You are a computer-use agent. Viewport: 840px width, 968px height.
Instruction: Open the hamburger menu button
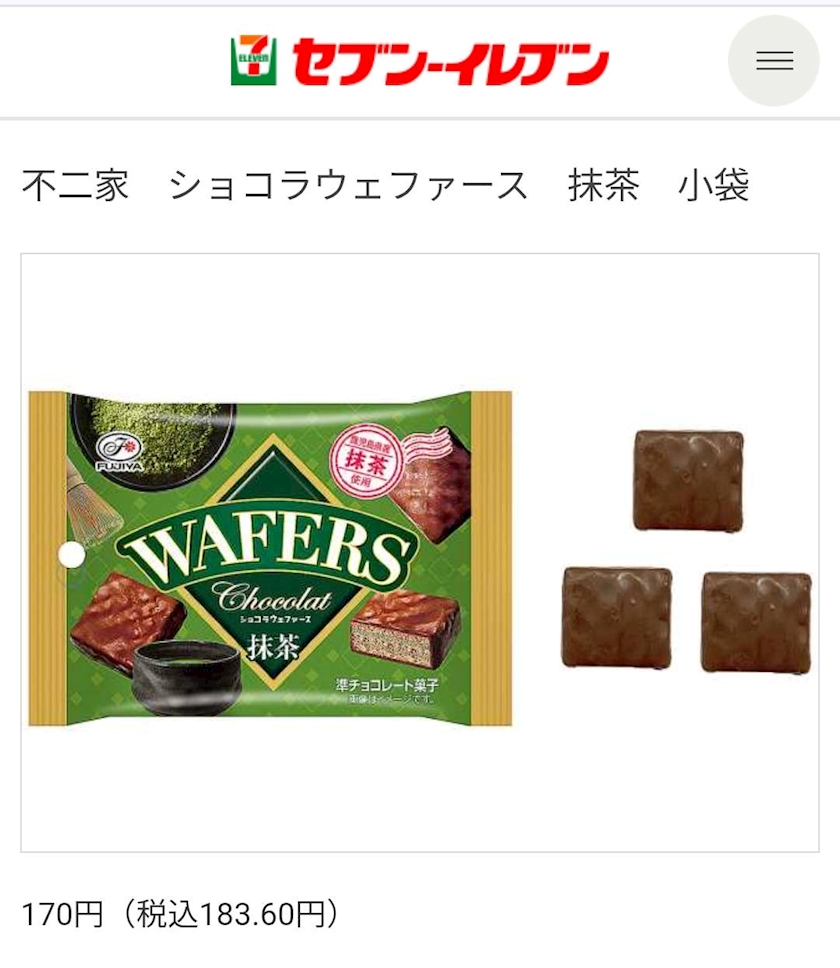[774, 60]
